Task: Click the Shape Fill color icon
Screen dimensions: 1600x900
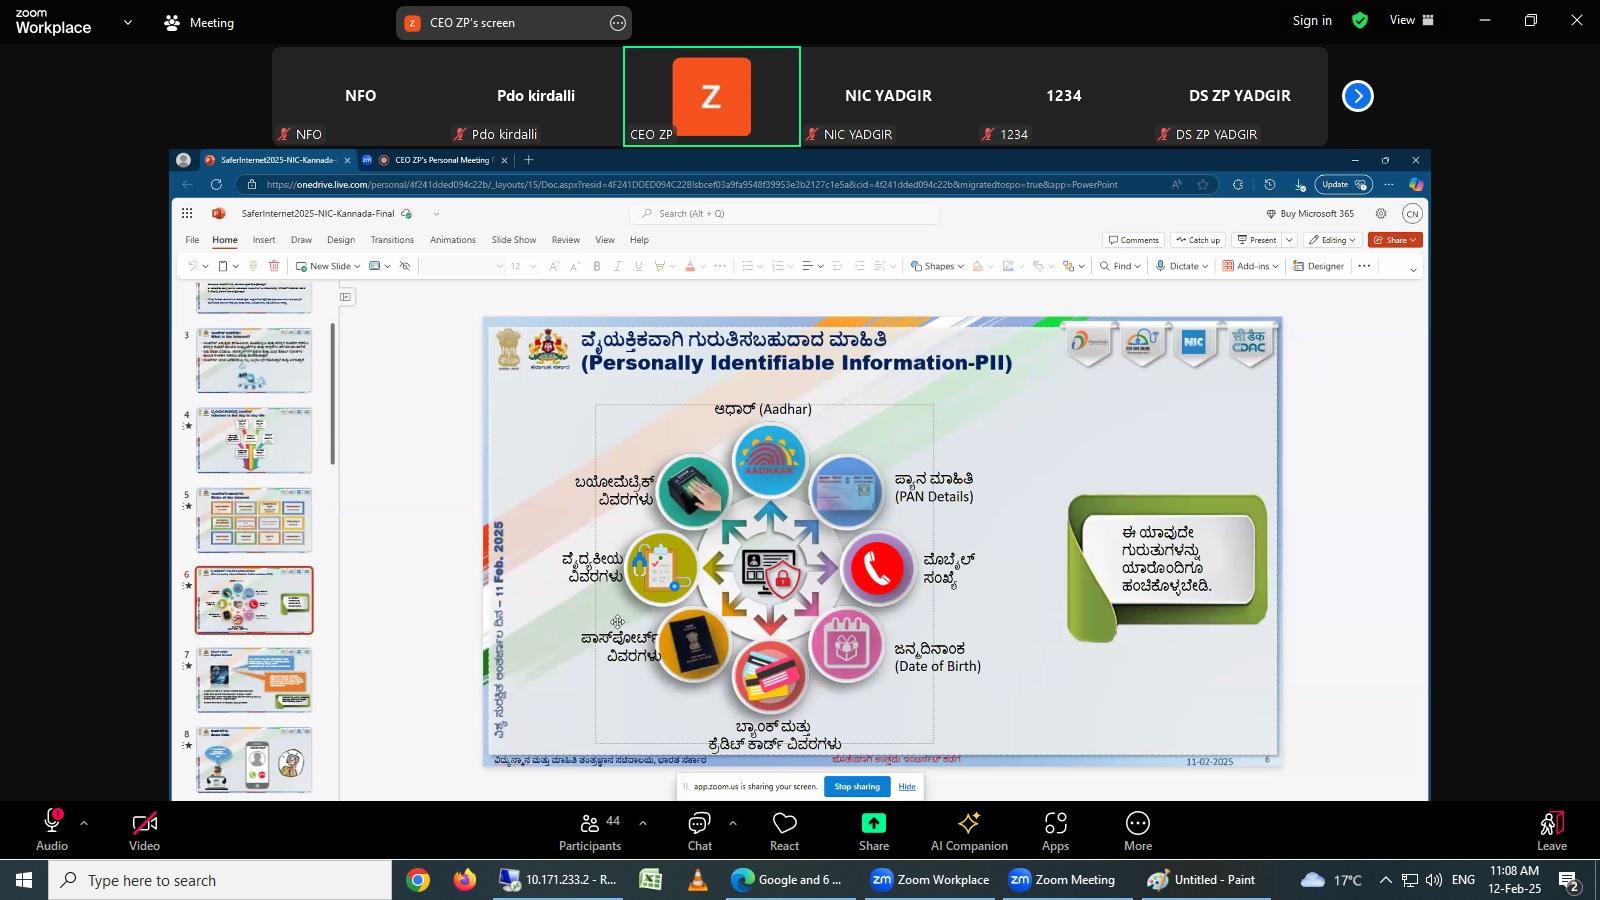Action: click(978, 266)
